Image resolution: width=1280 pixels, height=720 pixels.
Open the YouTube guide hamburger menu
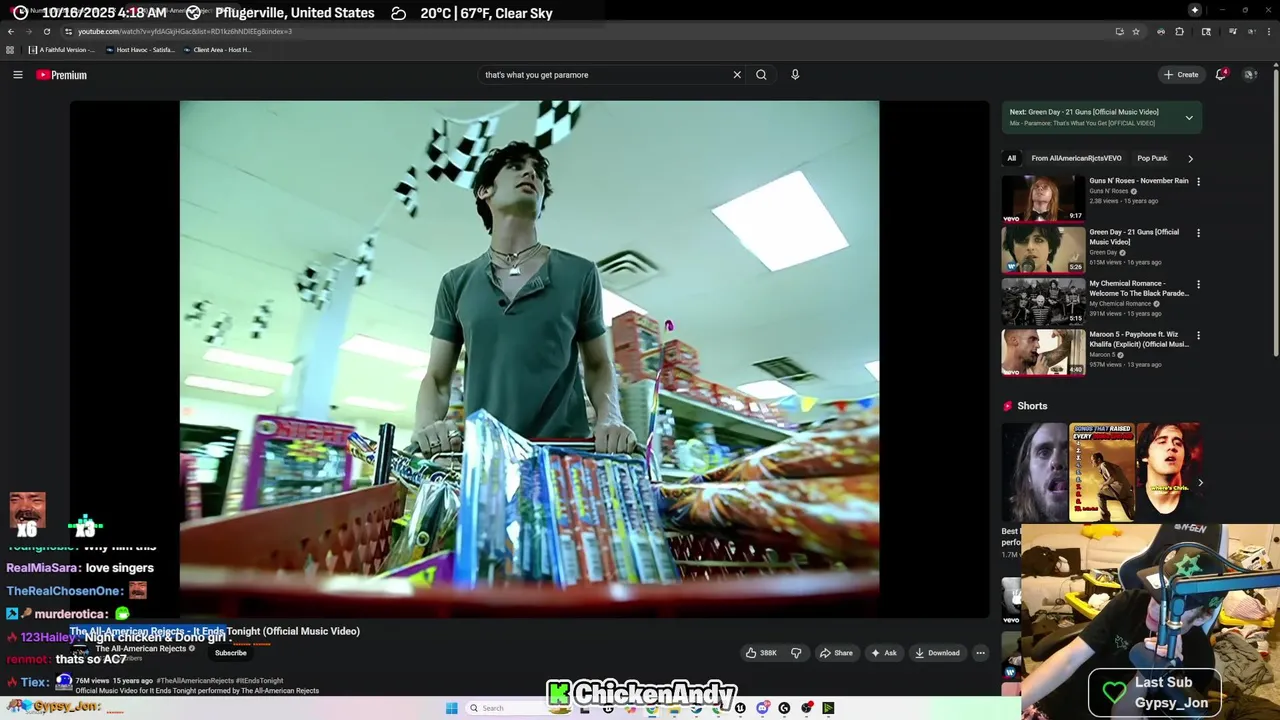tap(18, 75)
